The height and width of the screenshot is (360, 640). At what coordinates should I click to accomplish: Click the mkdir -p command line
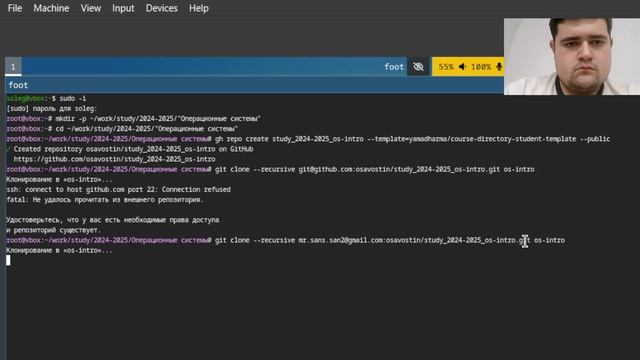click(x=133, y=119)
